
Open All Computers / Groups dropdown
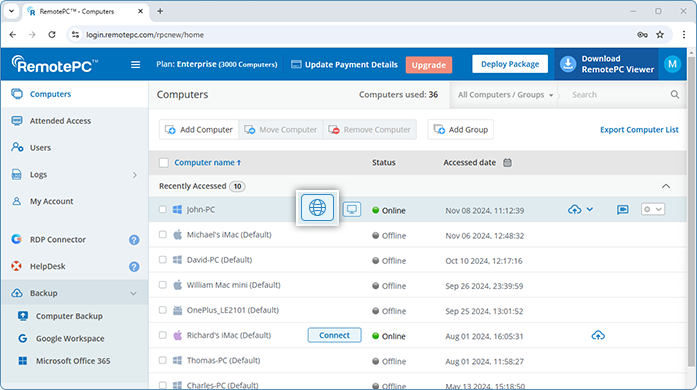505,95
